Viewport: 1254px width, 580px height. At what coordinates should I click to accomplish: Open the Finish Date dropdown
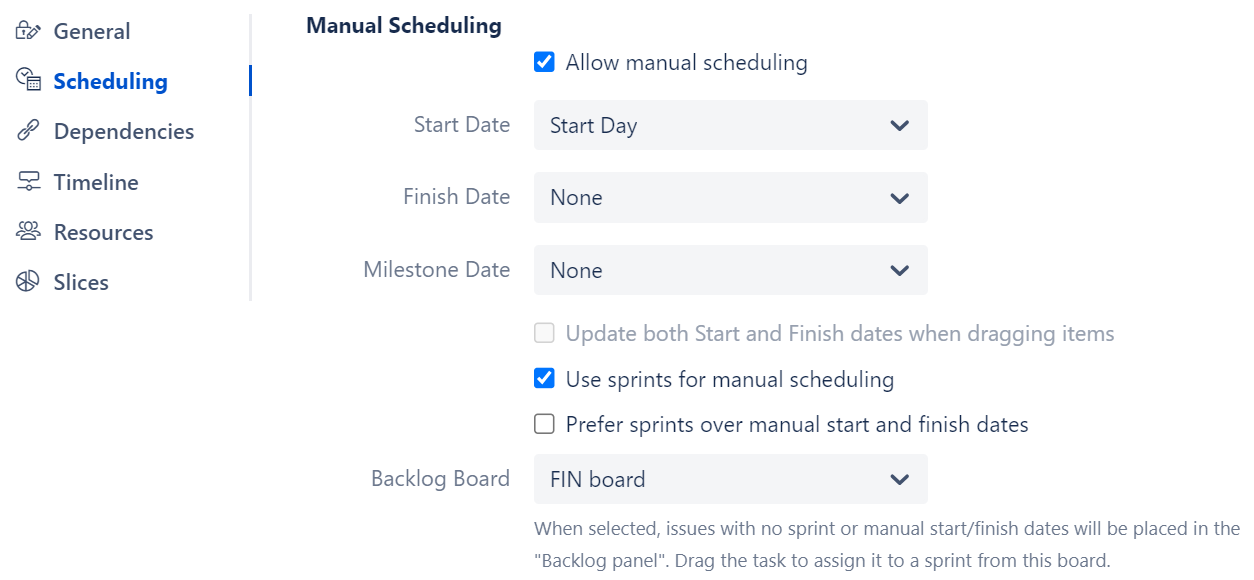[731, 197]
